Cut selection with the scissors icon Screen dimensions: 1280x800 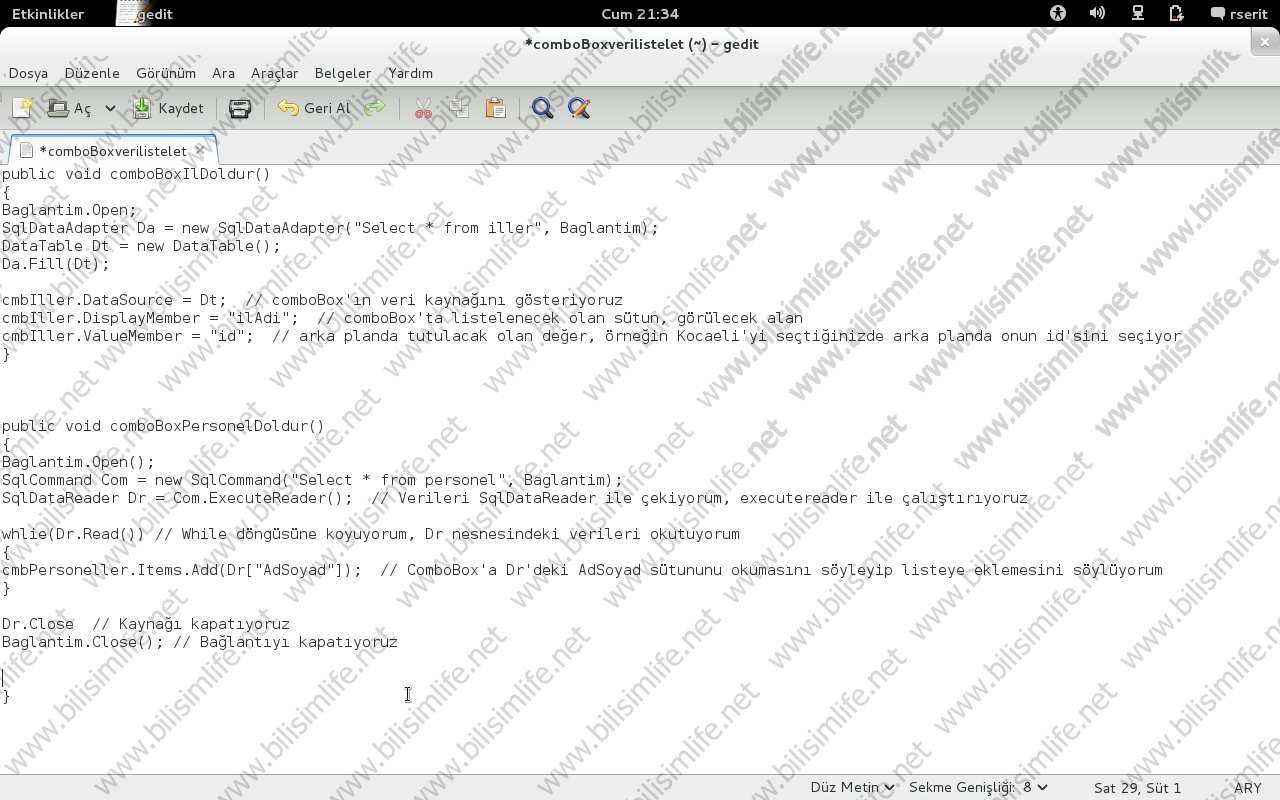423,108
